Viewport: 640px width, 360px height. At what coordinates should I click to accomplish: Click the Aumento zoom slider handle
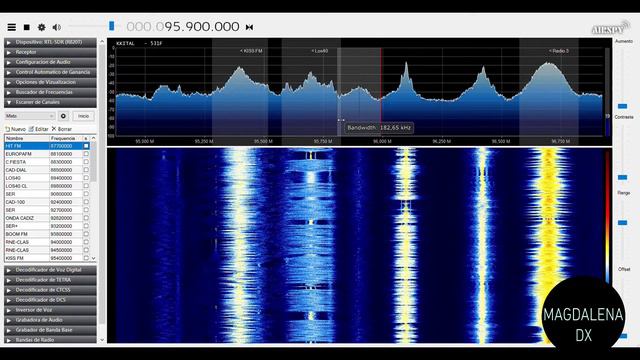coord(622,106)
